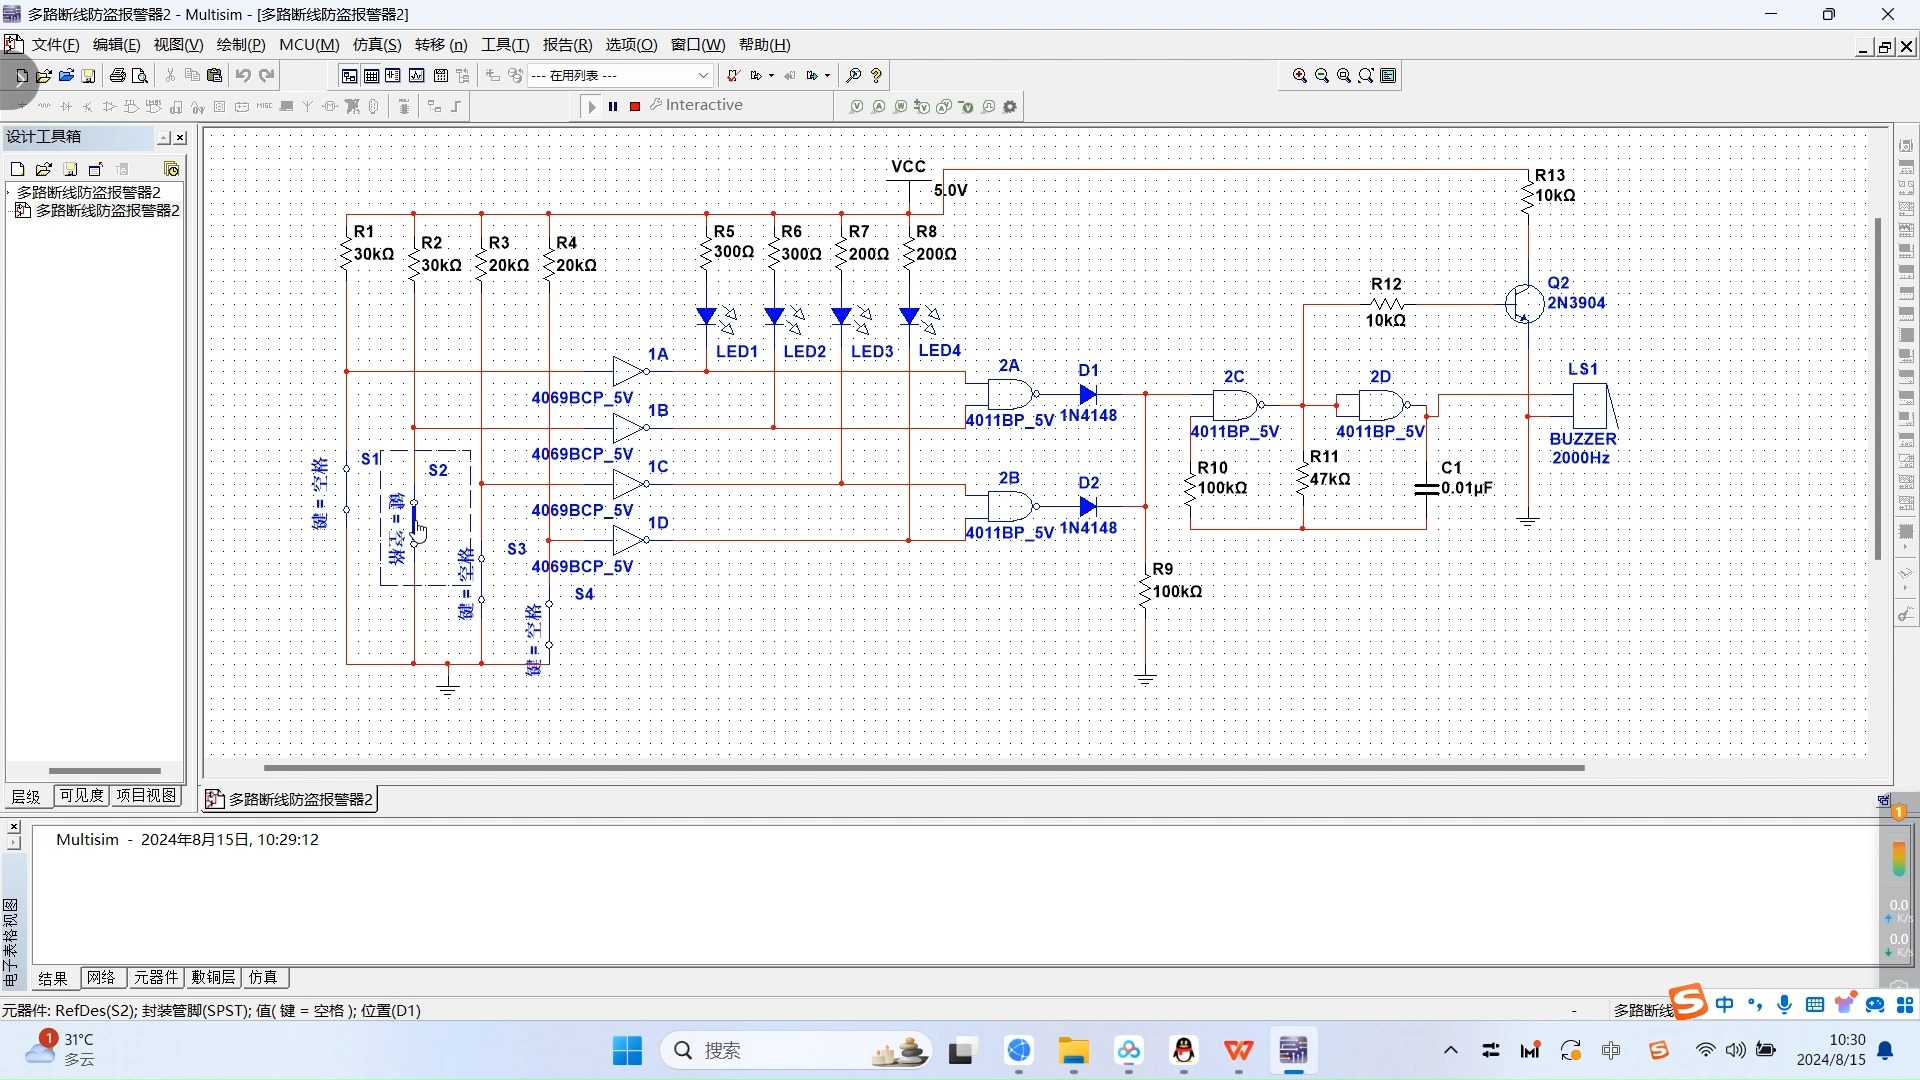Image resolution: width=1920 pixels, height=1080 pixels.
Task: Expand 多路断线防盗报警器2 root tree node
Action: point(9,192)
